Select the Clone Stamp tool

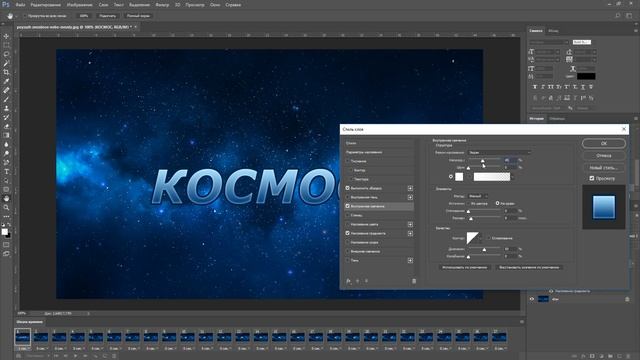pos(6,108)
